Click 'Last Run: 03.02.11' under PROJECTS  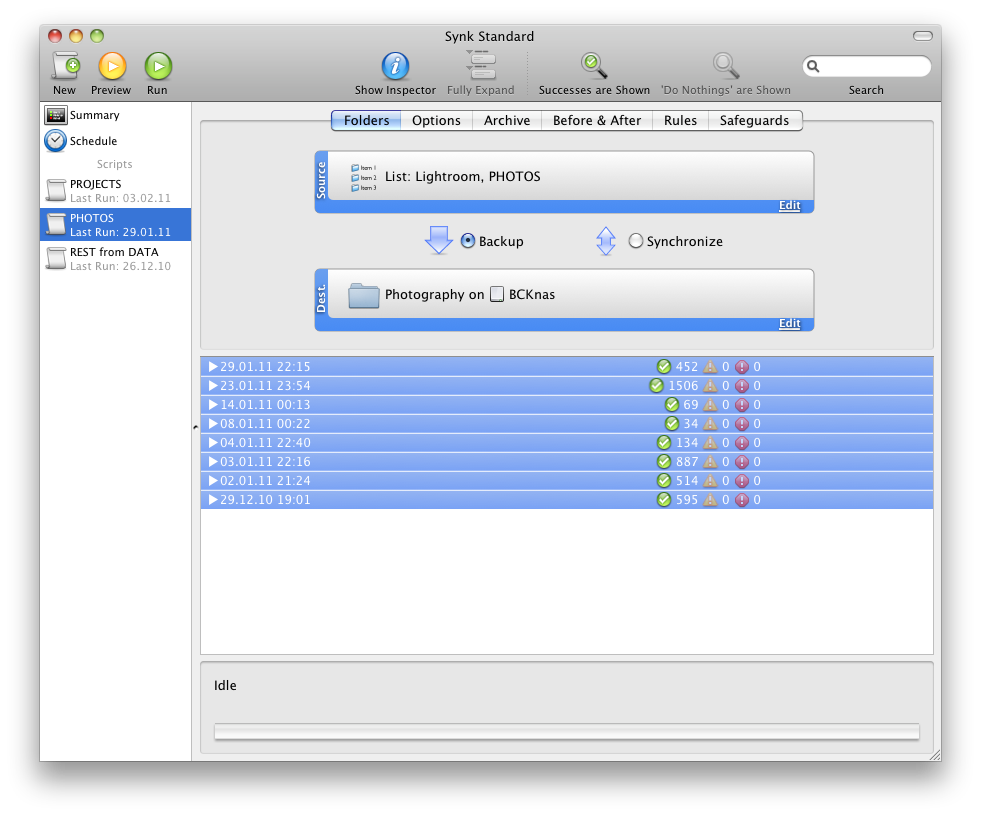(x=120, y=198)
